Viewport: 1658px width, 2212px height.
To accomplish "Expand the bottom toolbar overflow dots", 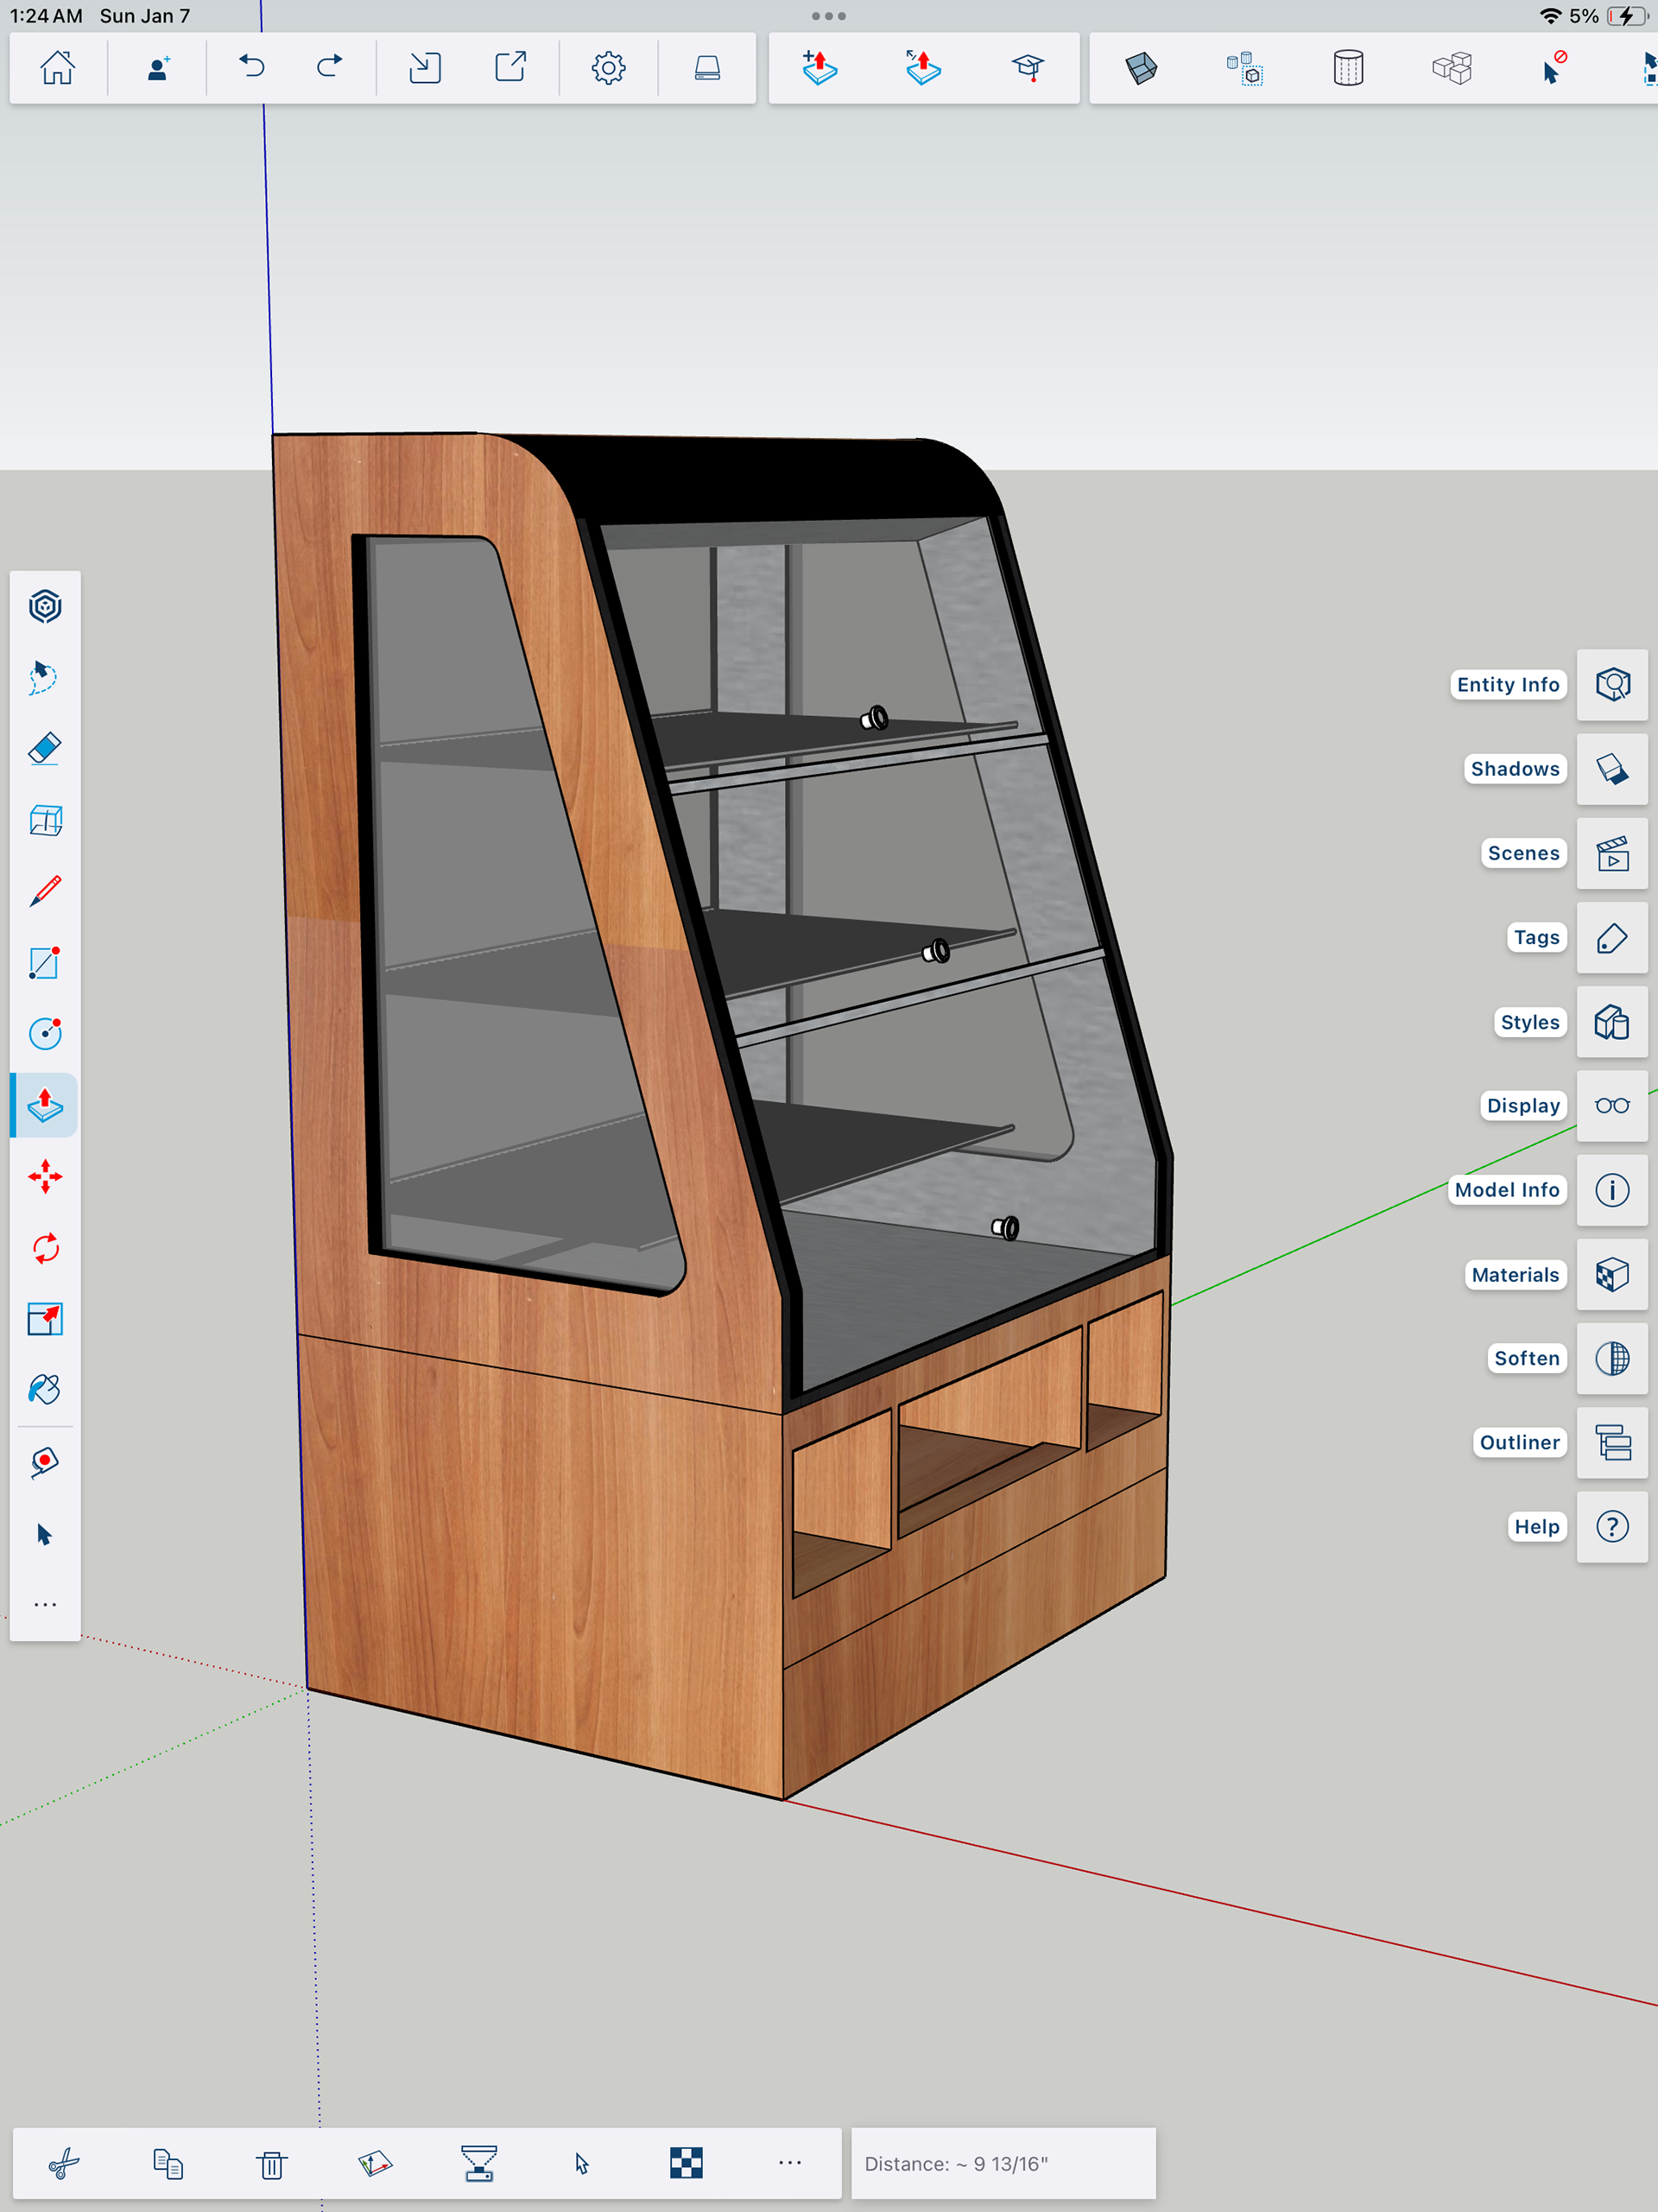I will pos(789,2162).
